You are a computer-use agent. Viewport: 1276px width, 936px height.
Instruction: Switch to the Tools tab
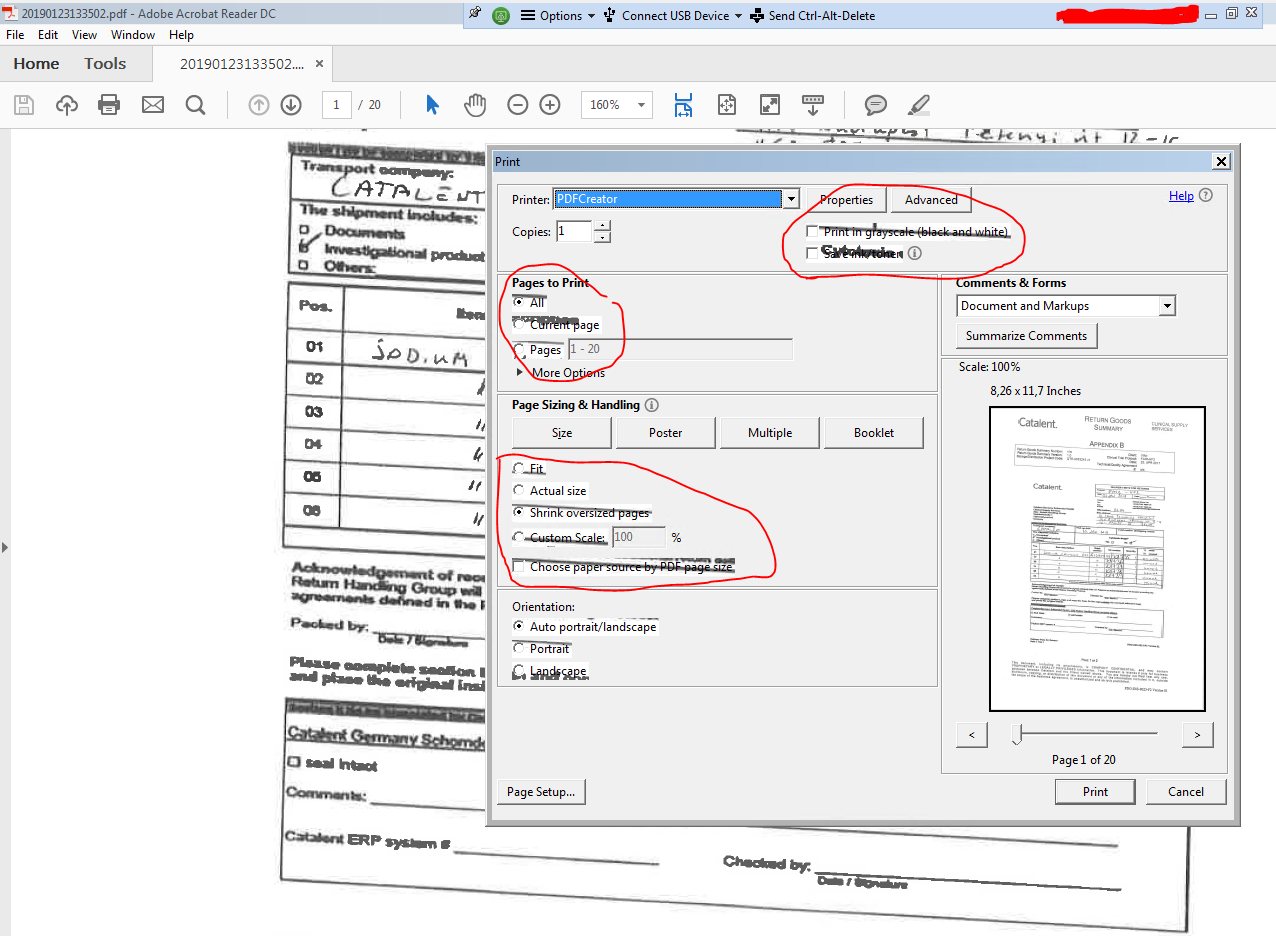pyautogui.click(x=105, y=64)
